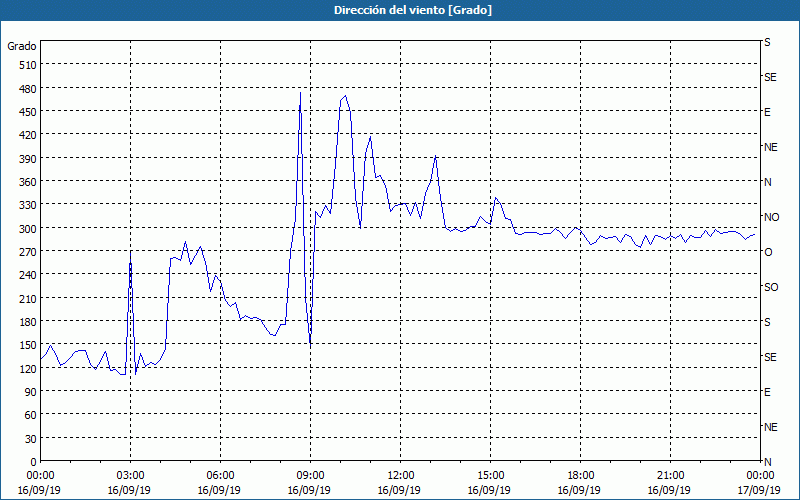
Task: Click the 0 value on the degree axis
Action: (34, 462)
